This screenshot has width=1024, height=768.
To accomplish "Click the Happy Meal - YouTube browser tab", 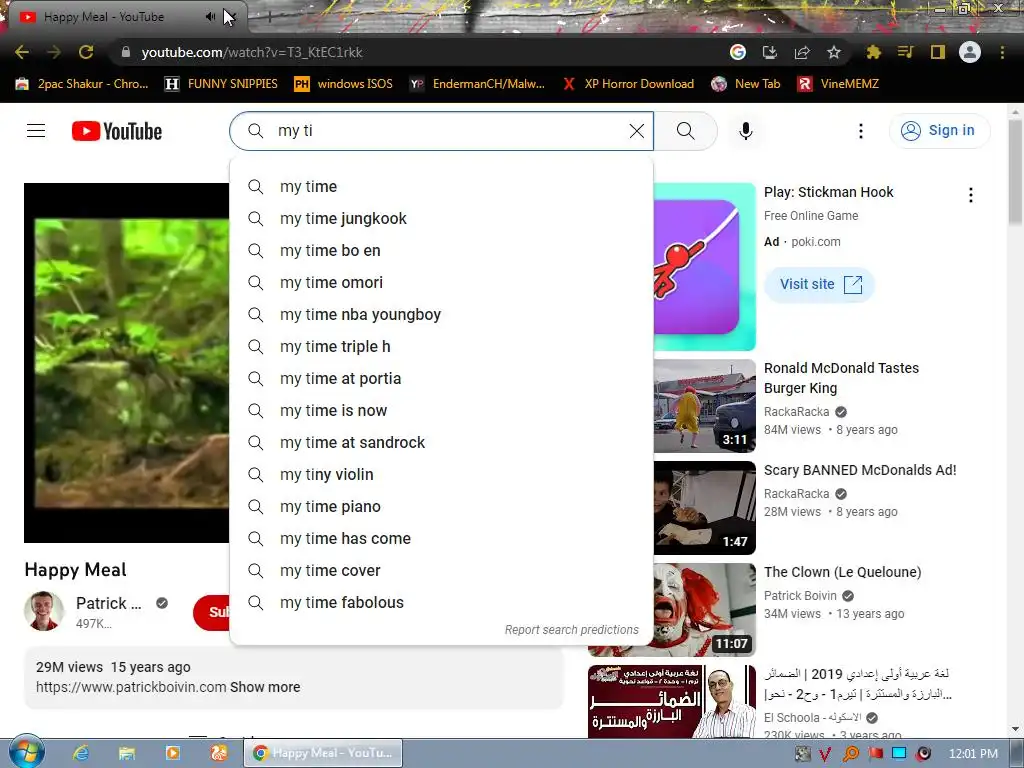I will pyautogui.click(x=124, y=17).
